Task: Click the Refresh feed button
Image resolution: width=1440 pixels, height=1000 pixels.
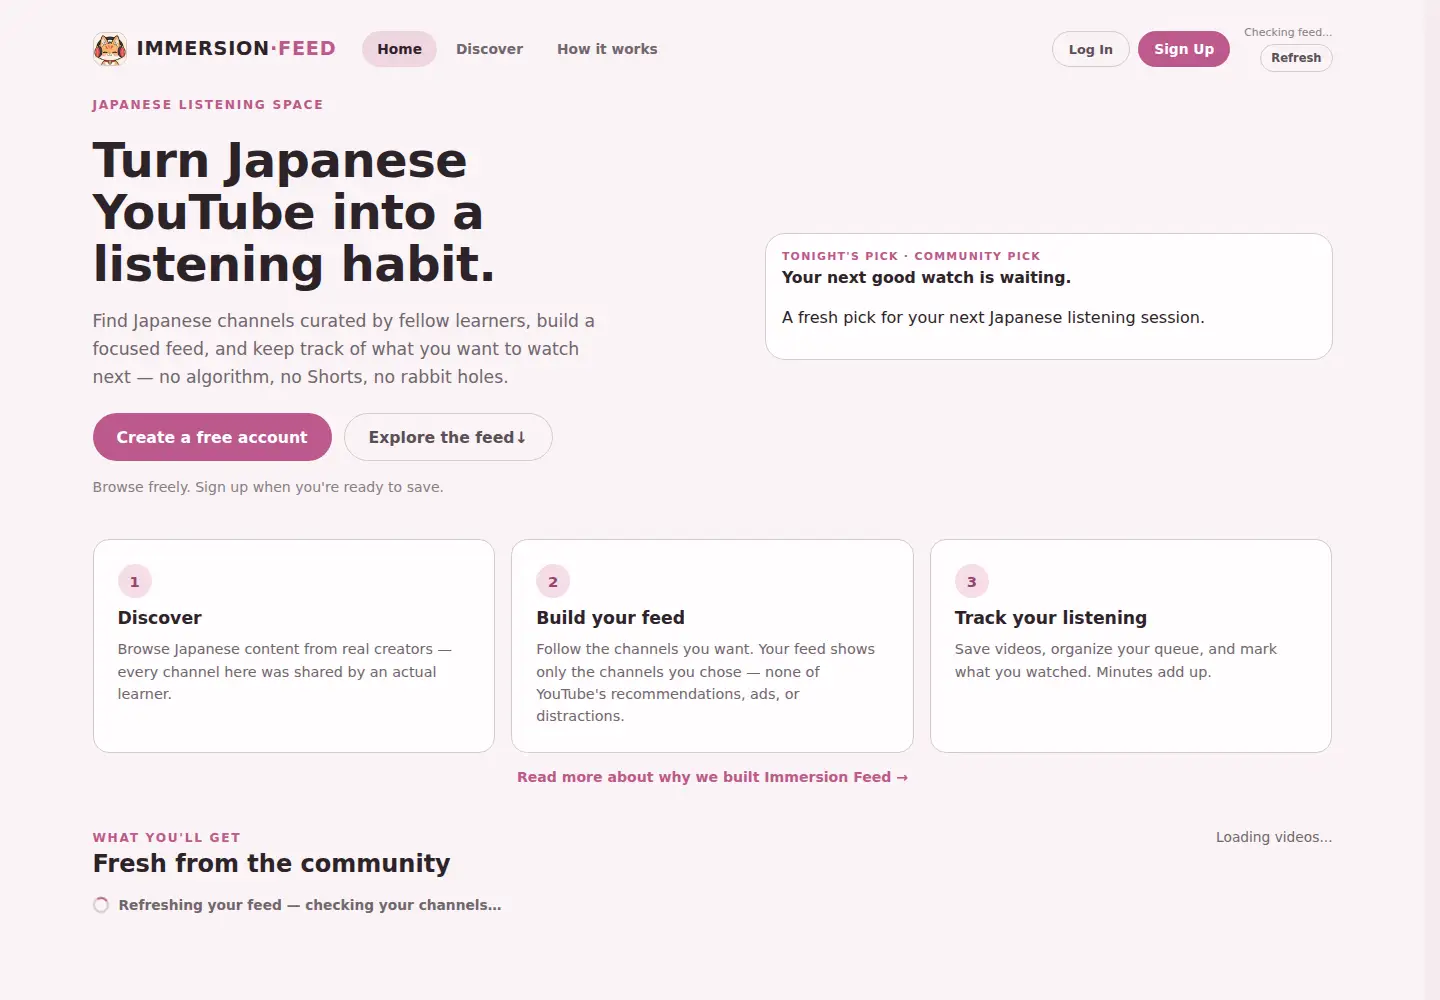Action: coord(1296,58)
